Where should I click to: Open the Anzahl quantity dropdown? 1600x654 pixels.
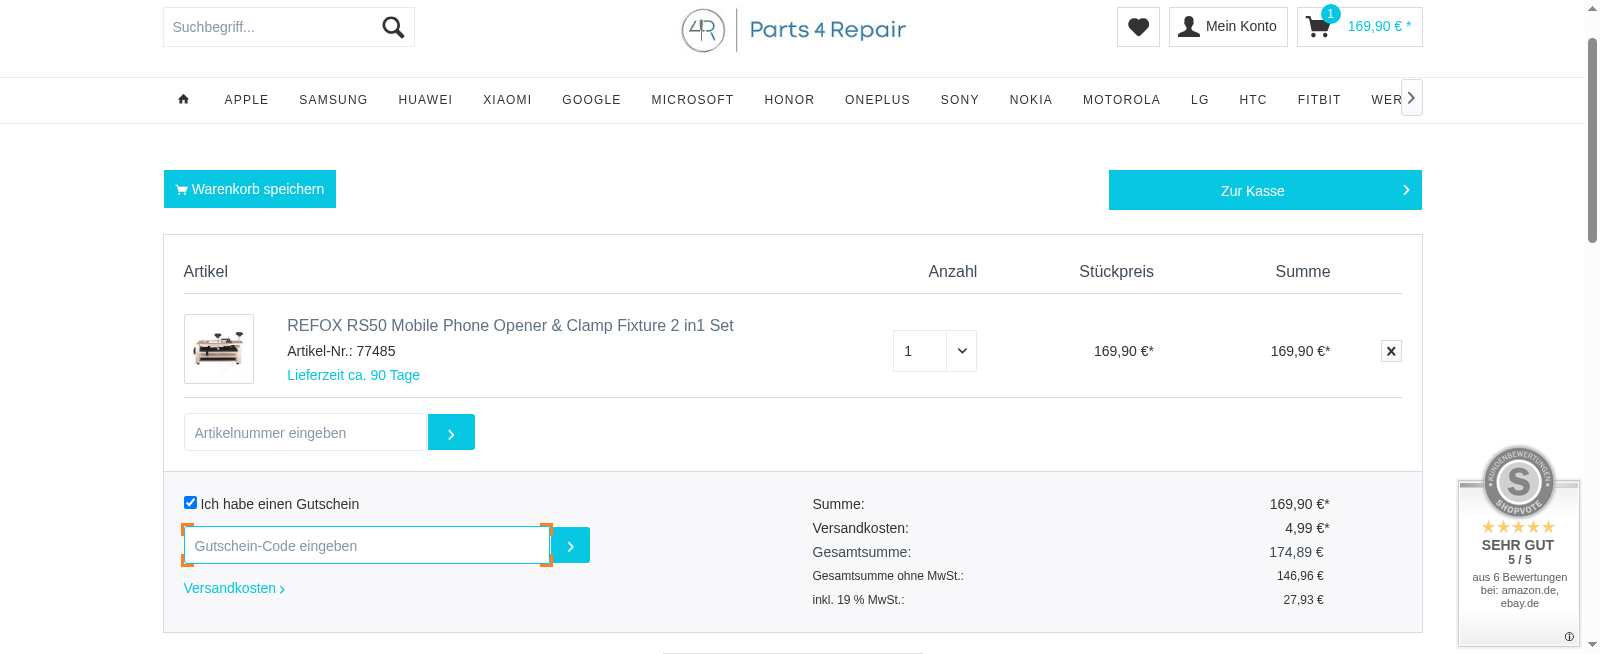pos(934,351)
